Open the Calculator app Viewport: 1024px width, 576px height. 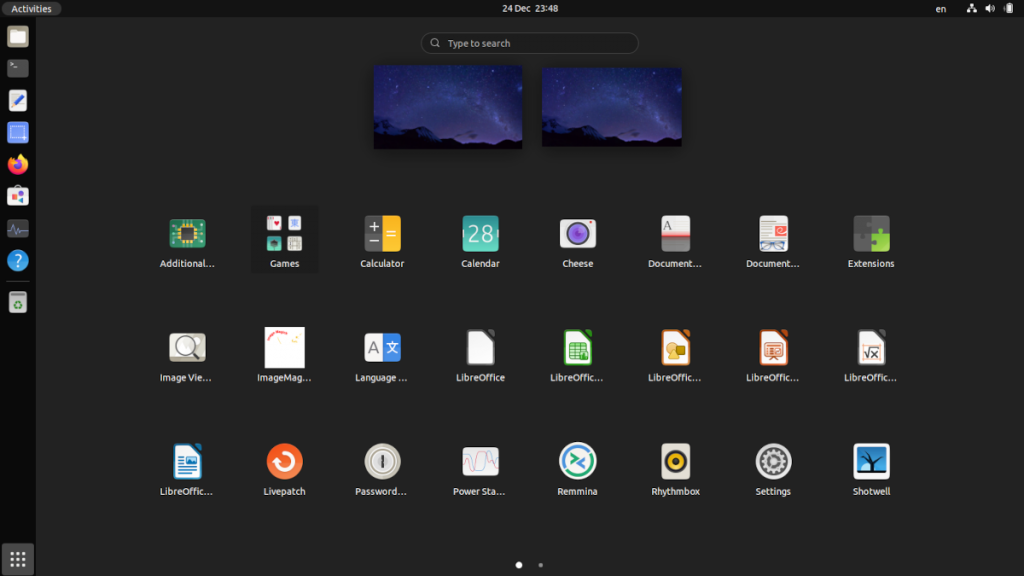click(382, 232)
